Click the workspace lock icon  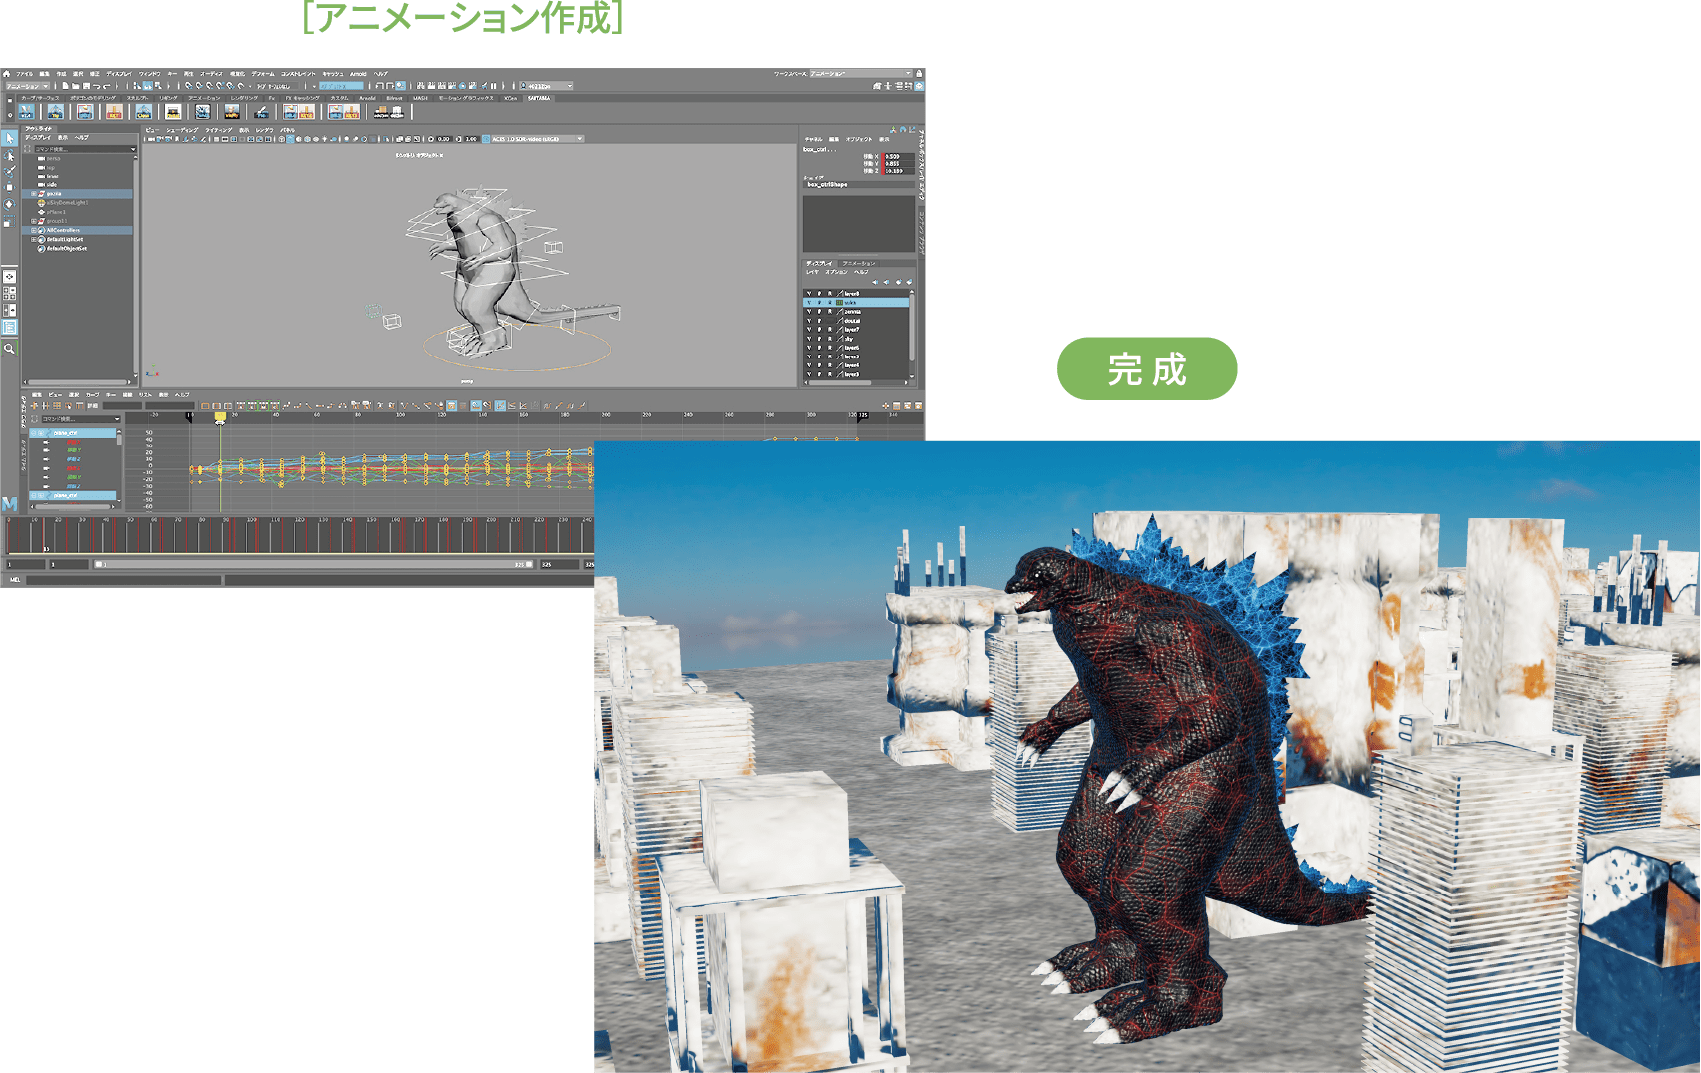(x=919, y=73)
